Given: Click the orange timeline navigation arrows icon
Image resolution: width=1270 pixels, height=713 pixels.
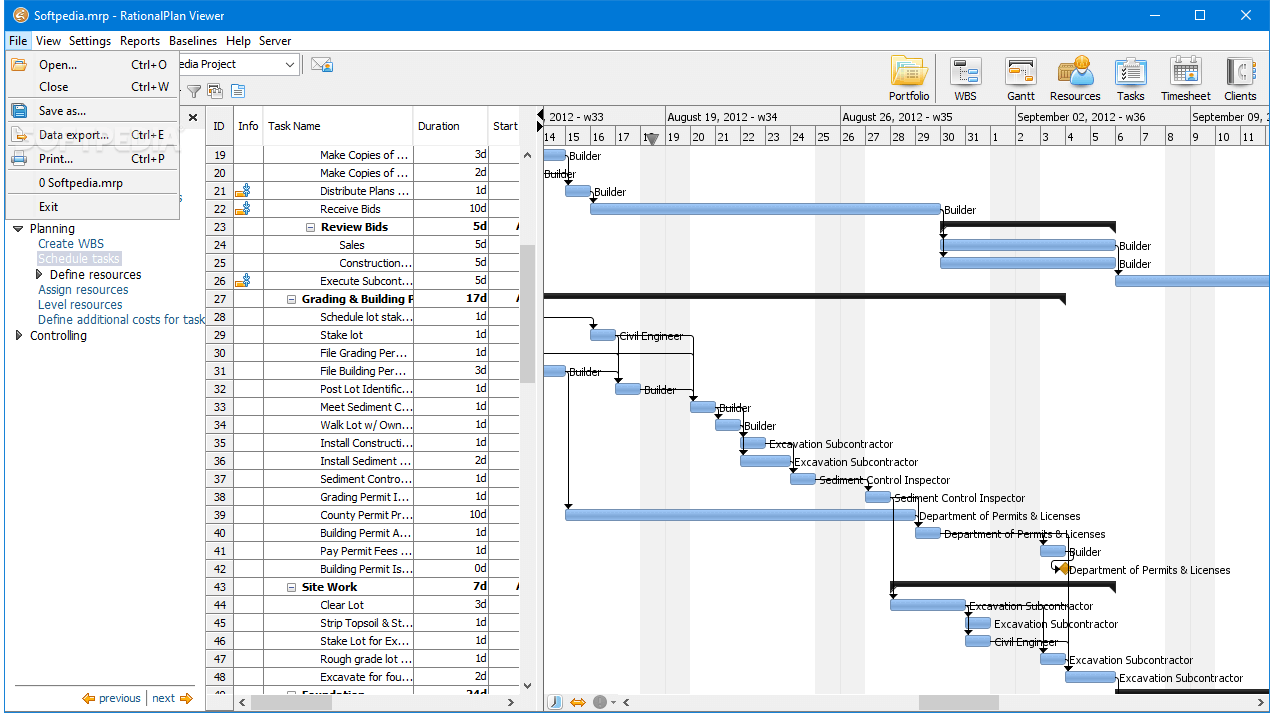Looking at the screenshot, I should point(578,702).
